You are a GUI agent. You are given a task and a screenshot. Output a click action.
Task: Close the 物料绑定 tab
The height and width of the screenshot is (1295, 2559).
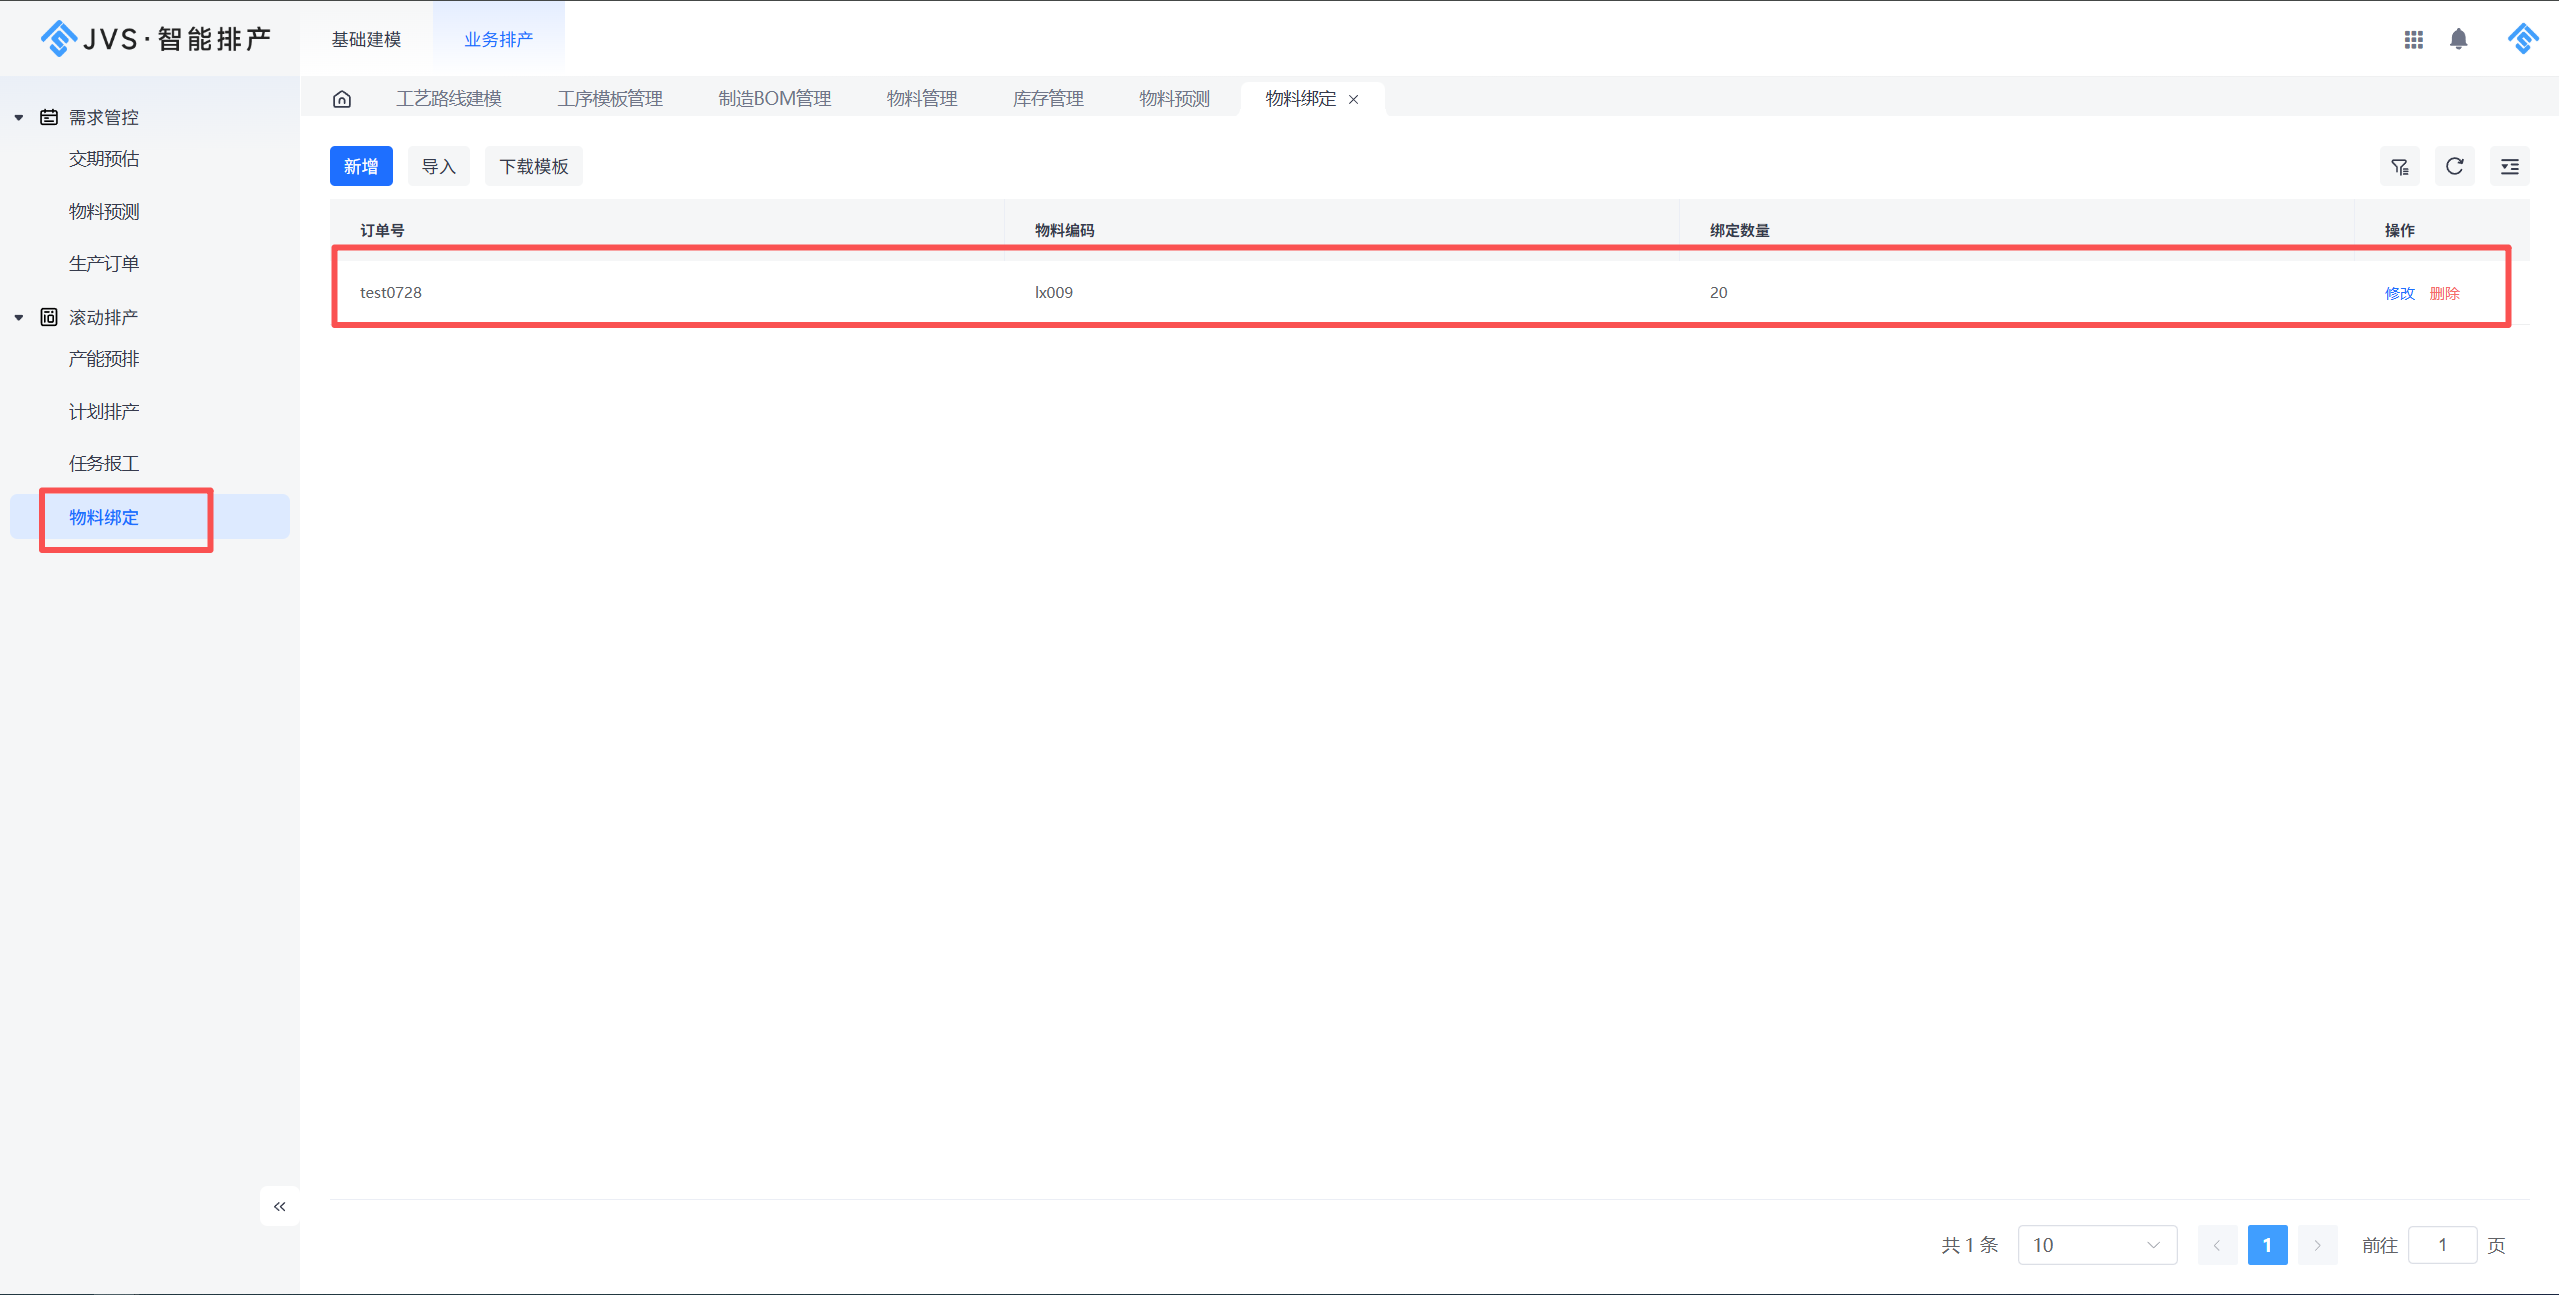[1353, 100]
